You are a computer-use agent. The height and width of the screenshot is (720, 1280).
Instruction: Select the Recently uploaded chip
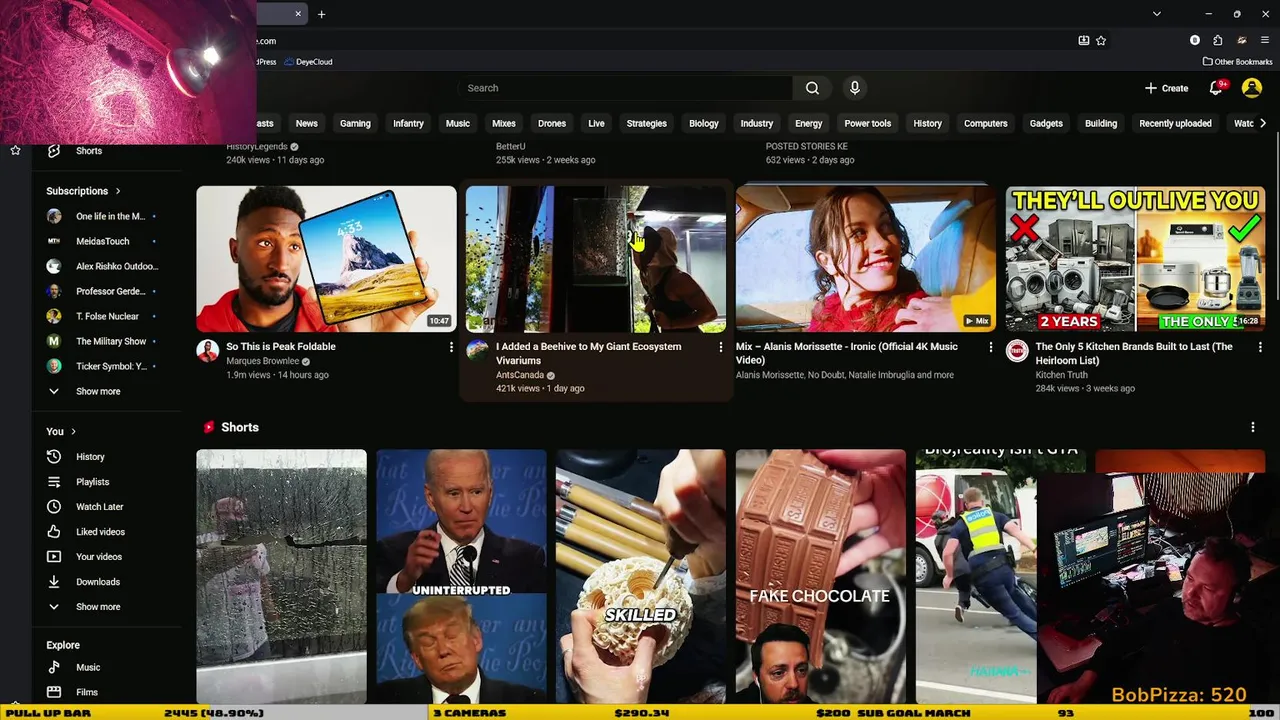tap(1175, 124)
